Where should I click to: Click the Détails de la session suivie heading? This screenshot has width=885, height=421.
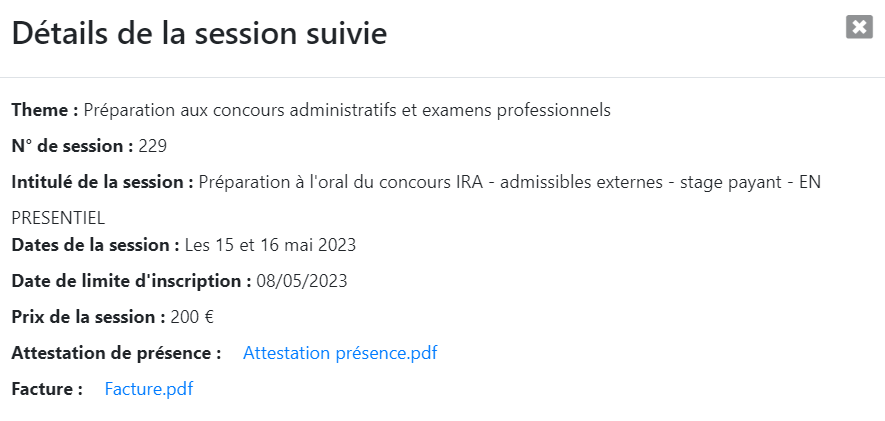(x=199, y=33)
